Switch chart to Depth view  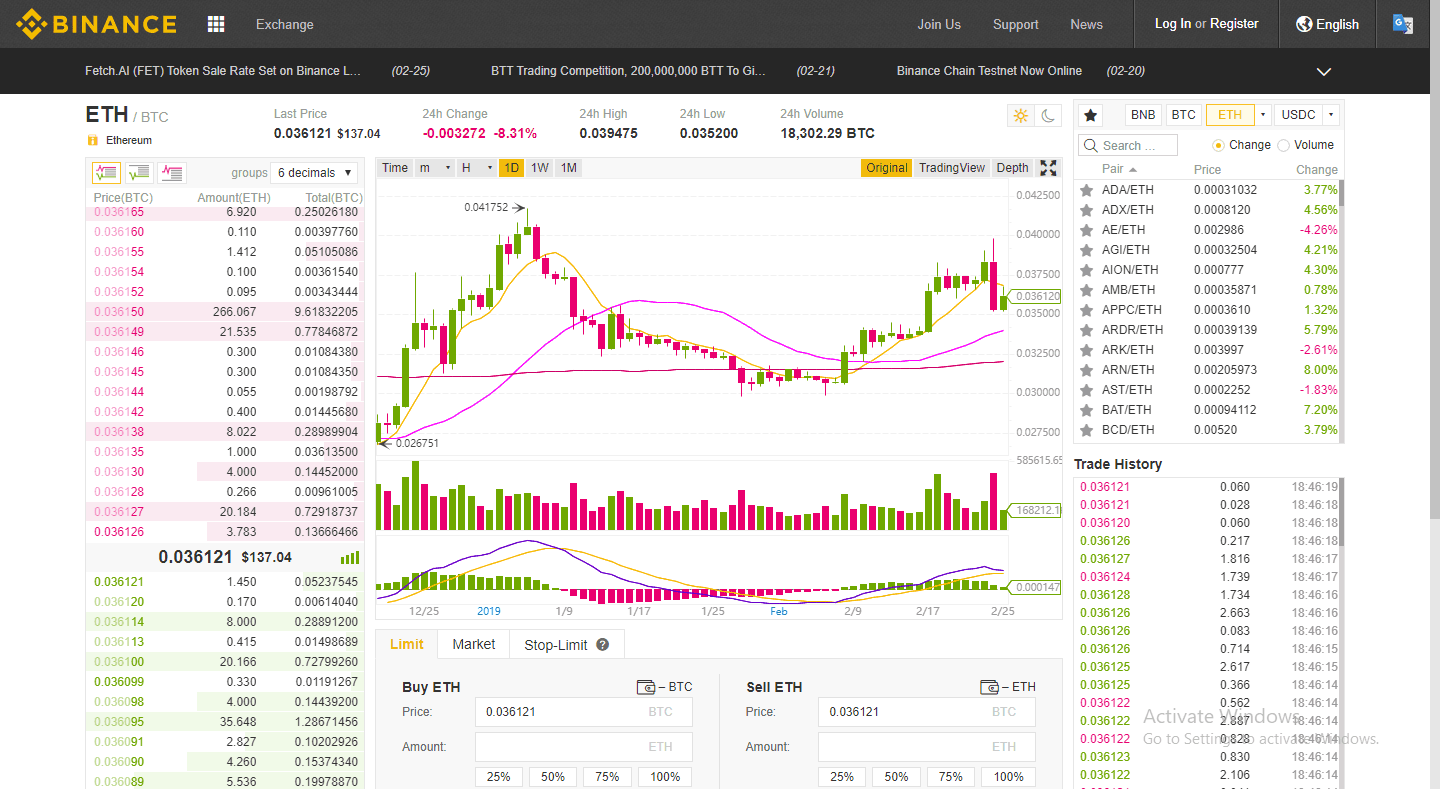1012,168
